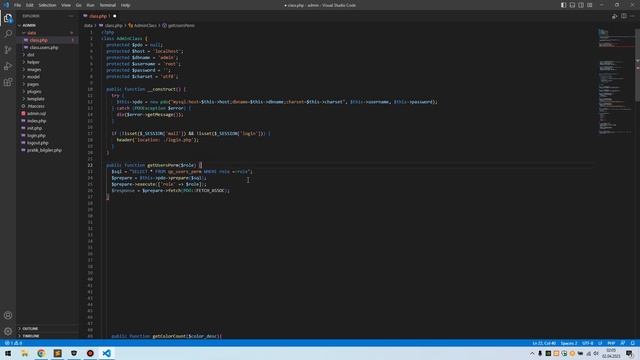Click notifications bell in status bar
Screen dimensions: 640x360
pyautogui.click(x=633, y=343)
